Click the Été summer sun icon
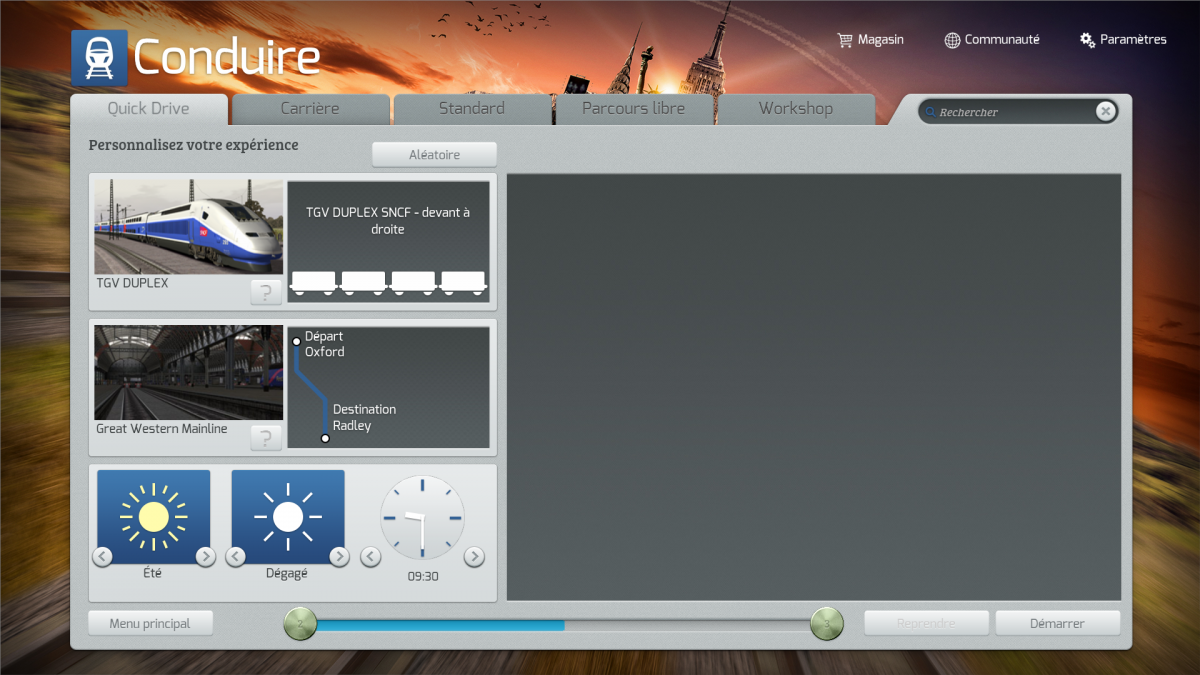 coord(154,517)
